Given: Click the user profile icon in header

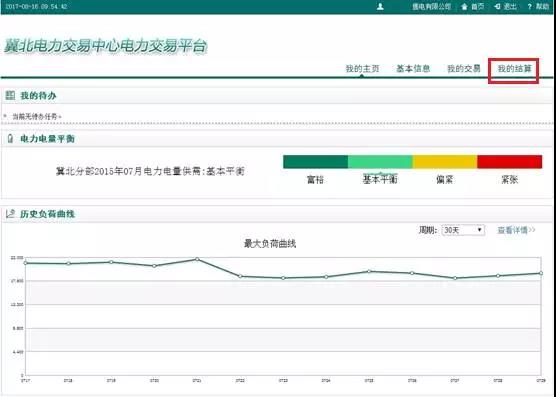Looking at the screenshot, I should point(380,6).
